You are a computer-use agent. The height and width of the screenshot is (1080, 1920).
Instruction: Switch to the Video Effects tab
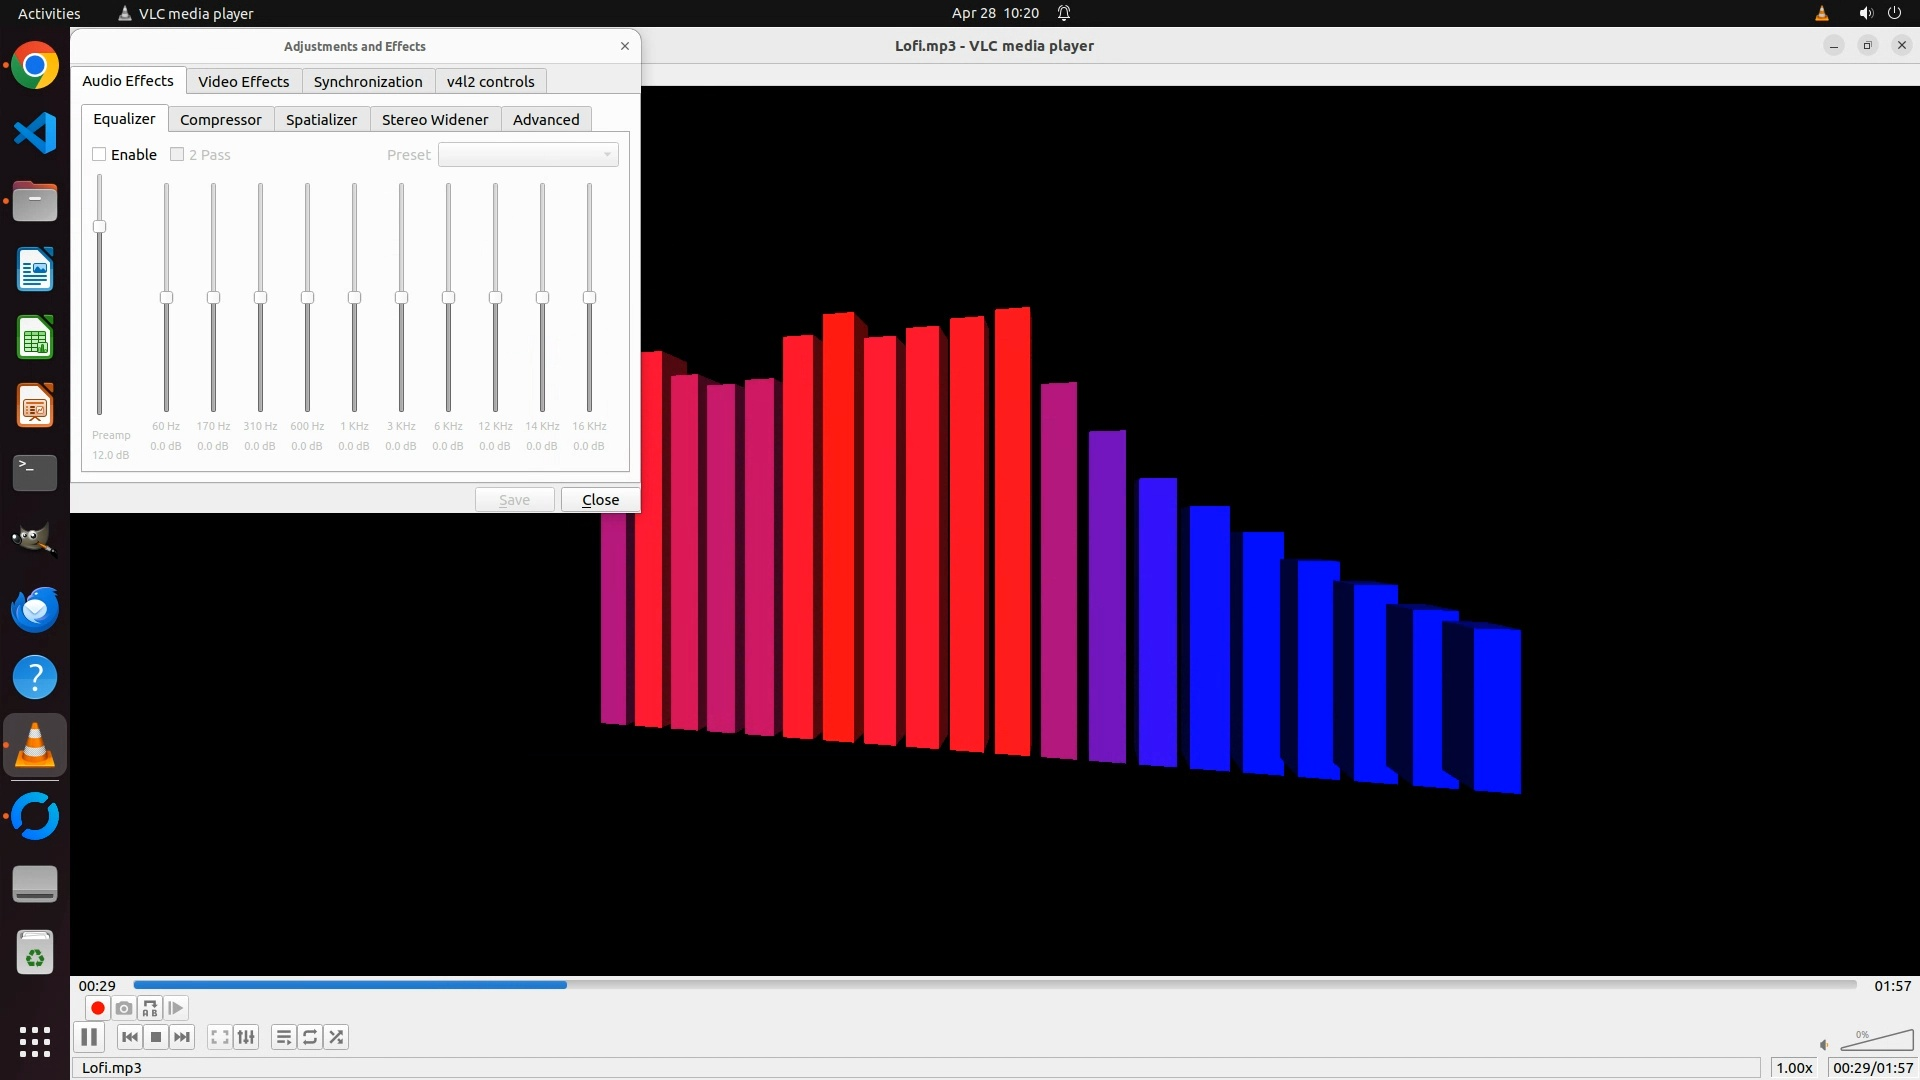pyautogui.click(x=243, y=81)
